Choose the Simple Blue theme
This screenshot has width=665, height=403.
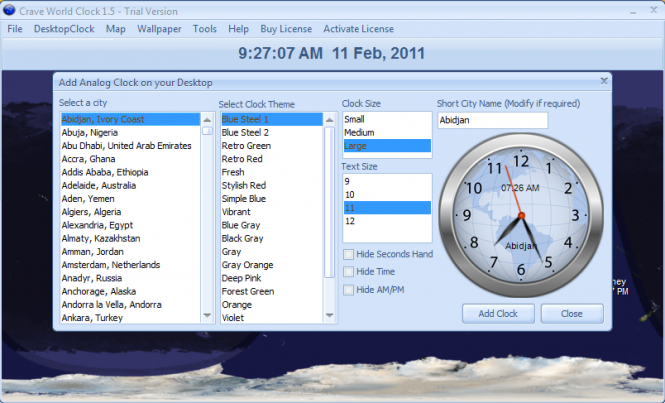[x=271, y=199]
